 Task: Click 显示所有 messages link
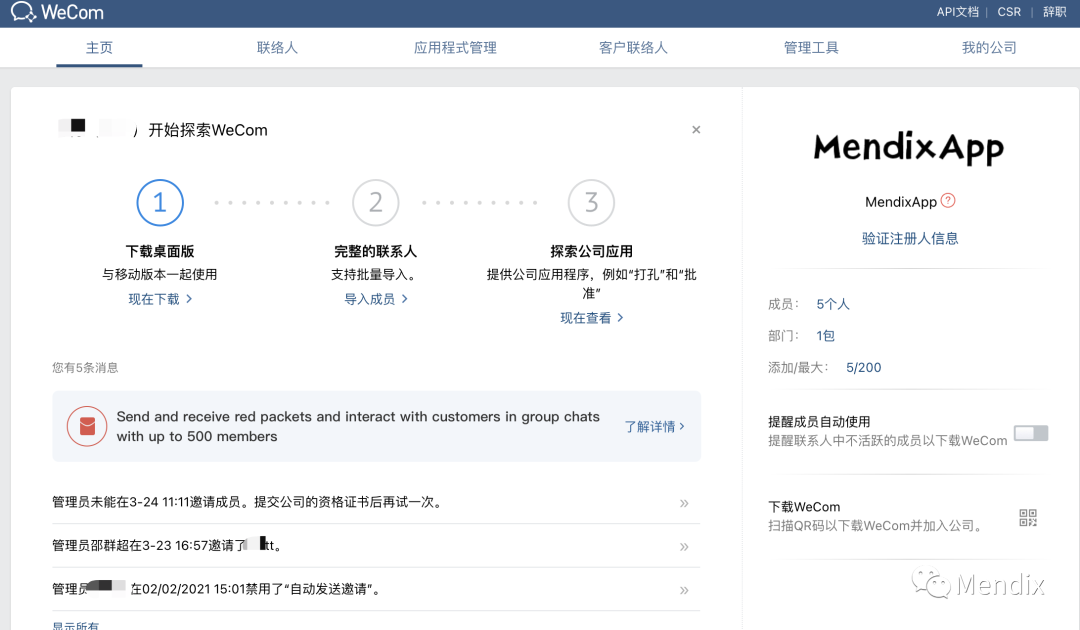coord(76,626)
